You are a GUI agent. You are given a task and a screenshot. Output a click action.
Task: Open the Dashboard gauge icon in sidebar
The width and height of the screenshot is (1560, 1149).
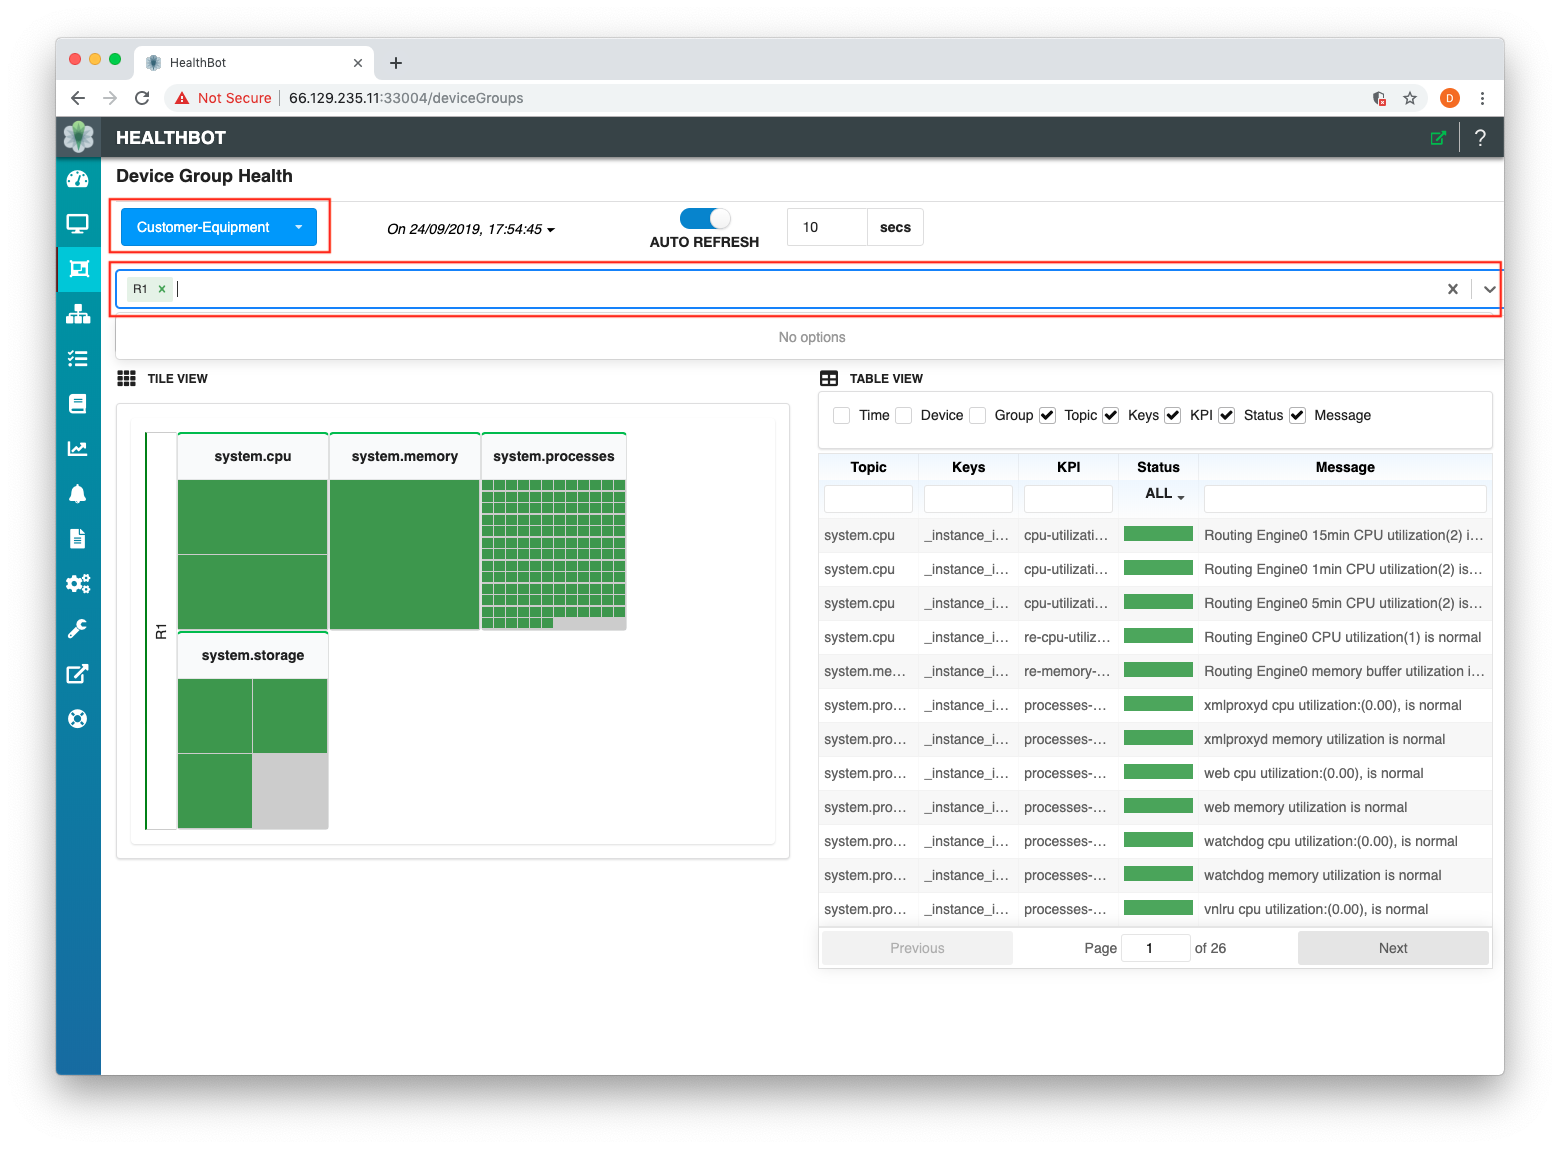(x=78, y=179)
